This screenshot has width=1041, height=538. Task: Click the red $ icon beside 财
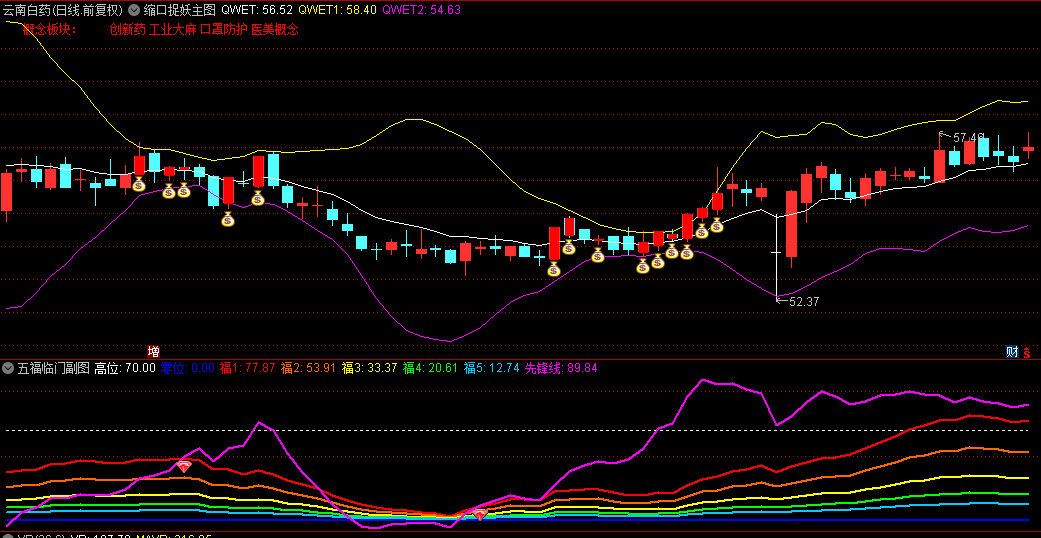[1027, 351]
